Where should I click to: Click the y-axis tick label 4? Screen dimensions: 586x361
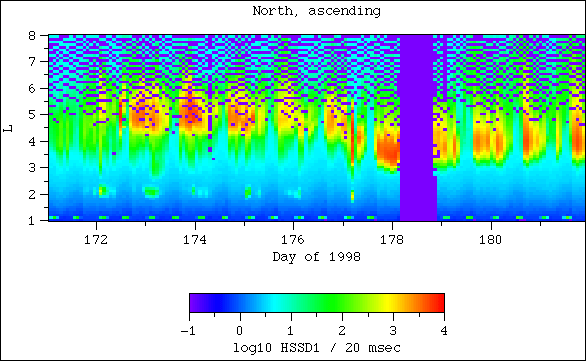pyautogui.click(x=32, y=142)
